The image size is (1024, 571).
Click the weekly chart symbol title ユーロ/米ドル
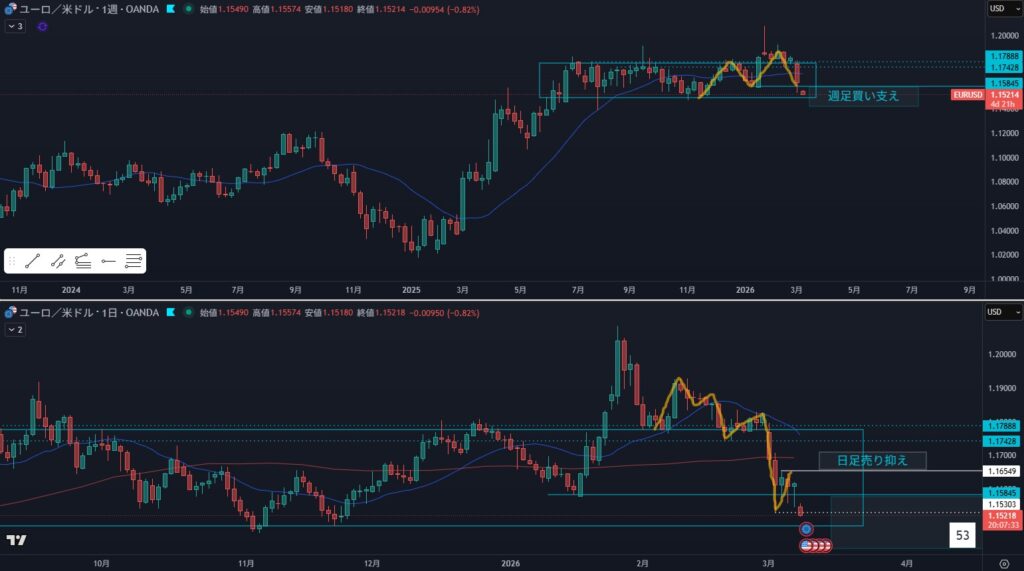[x=60, y=8]
